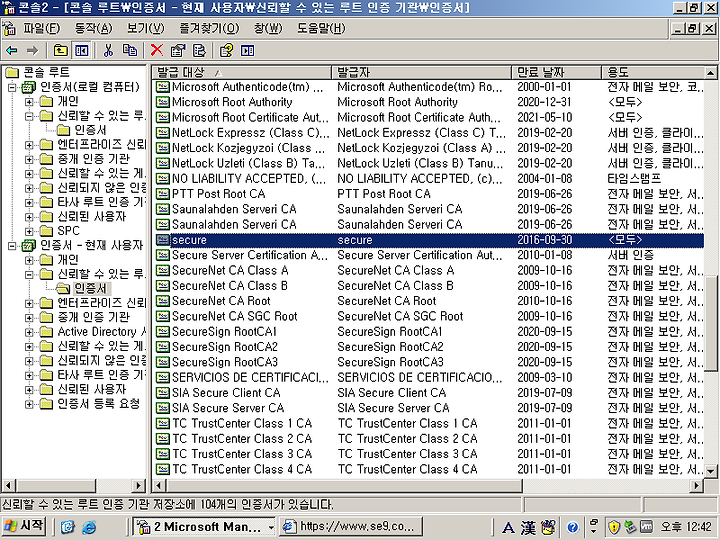Open the taskbar group dropdown for Microsoft Man...

(271, 527)
